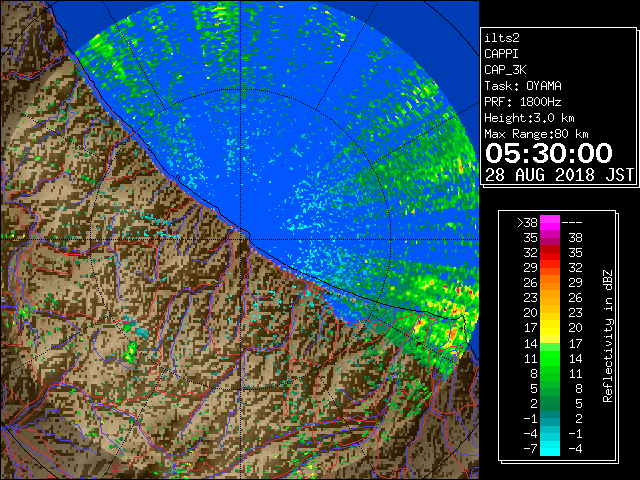The height and width of the screenshot is (480, 640).
Task: Click the '---' legend entry
Action: coord(572,222)
